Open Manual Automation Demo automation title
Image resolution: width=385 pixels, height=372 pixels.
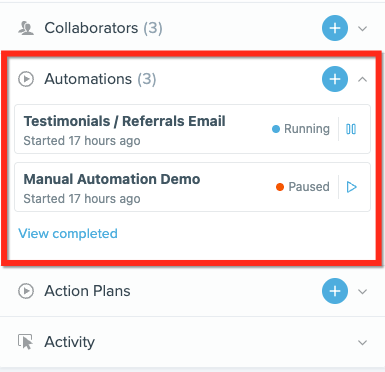click(112, 179)
